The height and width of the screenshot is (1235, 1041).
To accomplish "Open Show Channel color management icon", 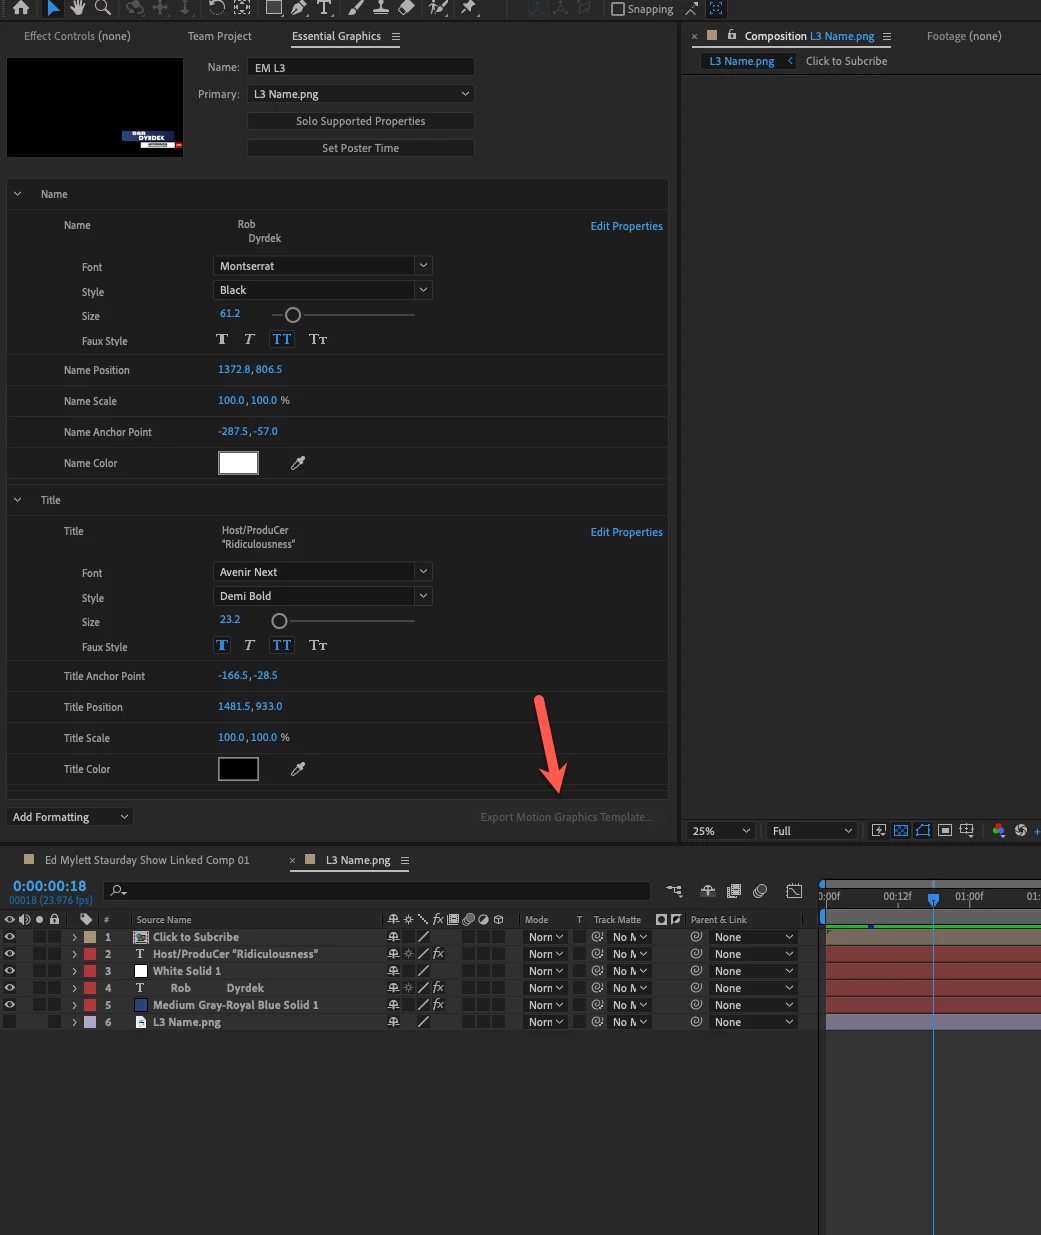I will 998,831.
